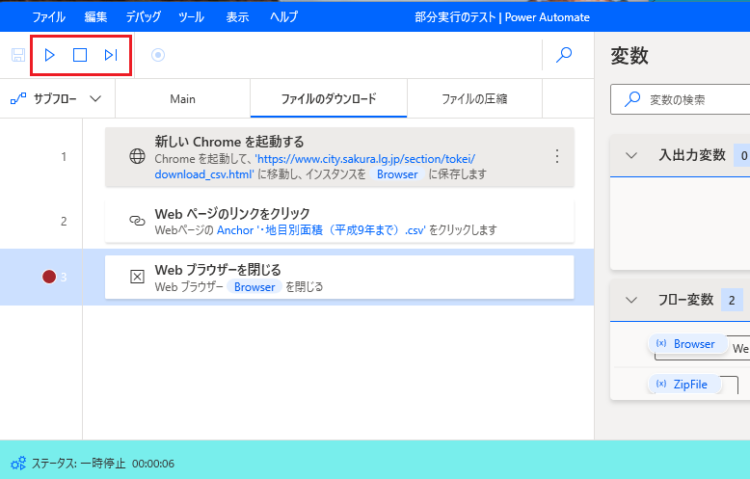
Task: Toggle the breakpoint on line 3
Action: (49, 277)
